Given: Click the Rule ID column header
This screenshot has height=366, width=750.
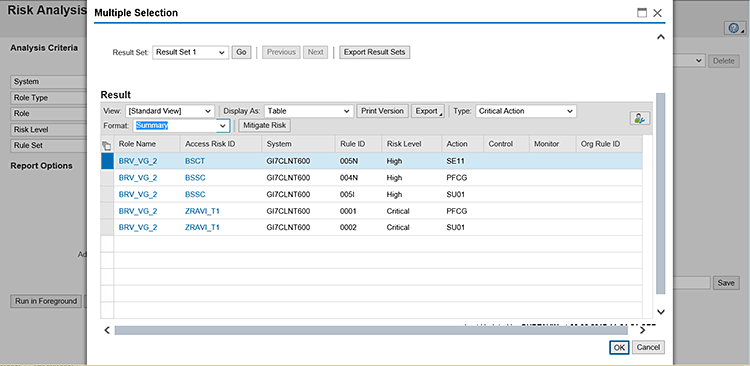Looking at the screenshot, I should pos(358,144).
